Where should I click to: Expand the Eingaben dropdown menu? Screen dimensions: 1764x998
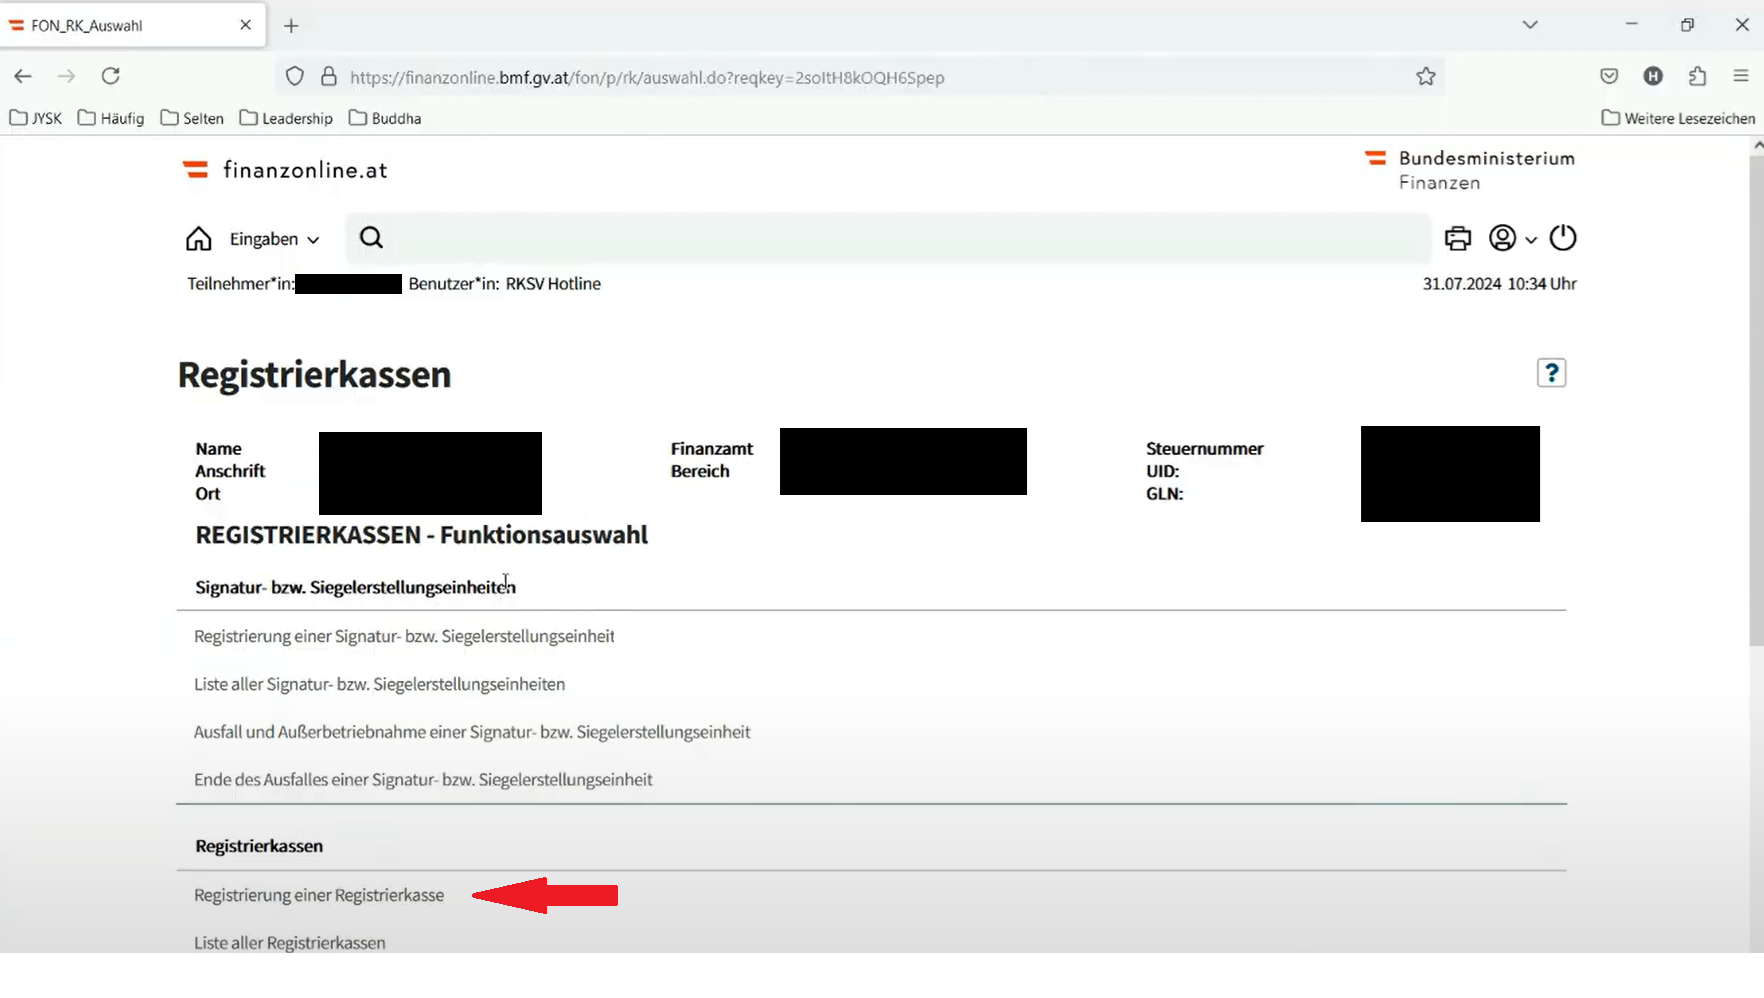pyautogui.click(x=274, y=239)
